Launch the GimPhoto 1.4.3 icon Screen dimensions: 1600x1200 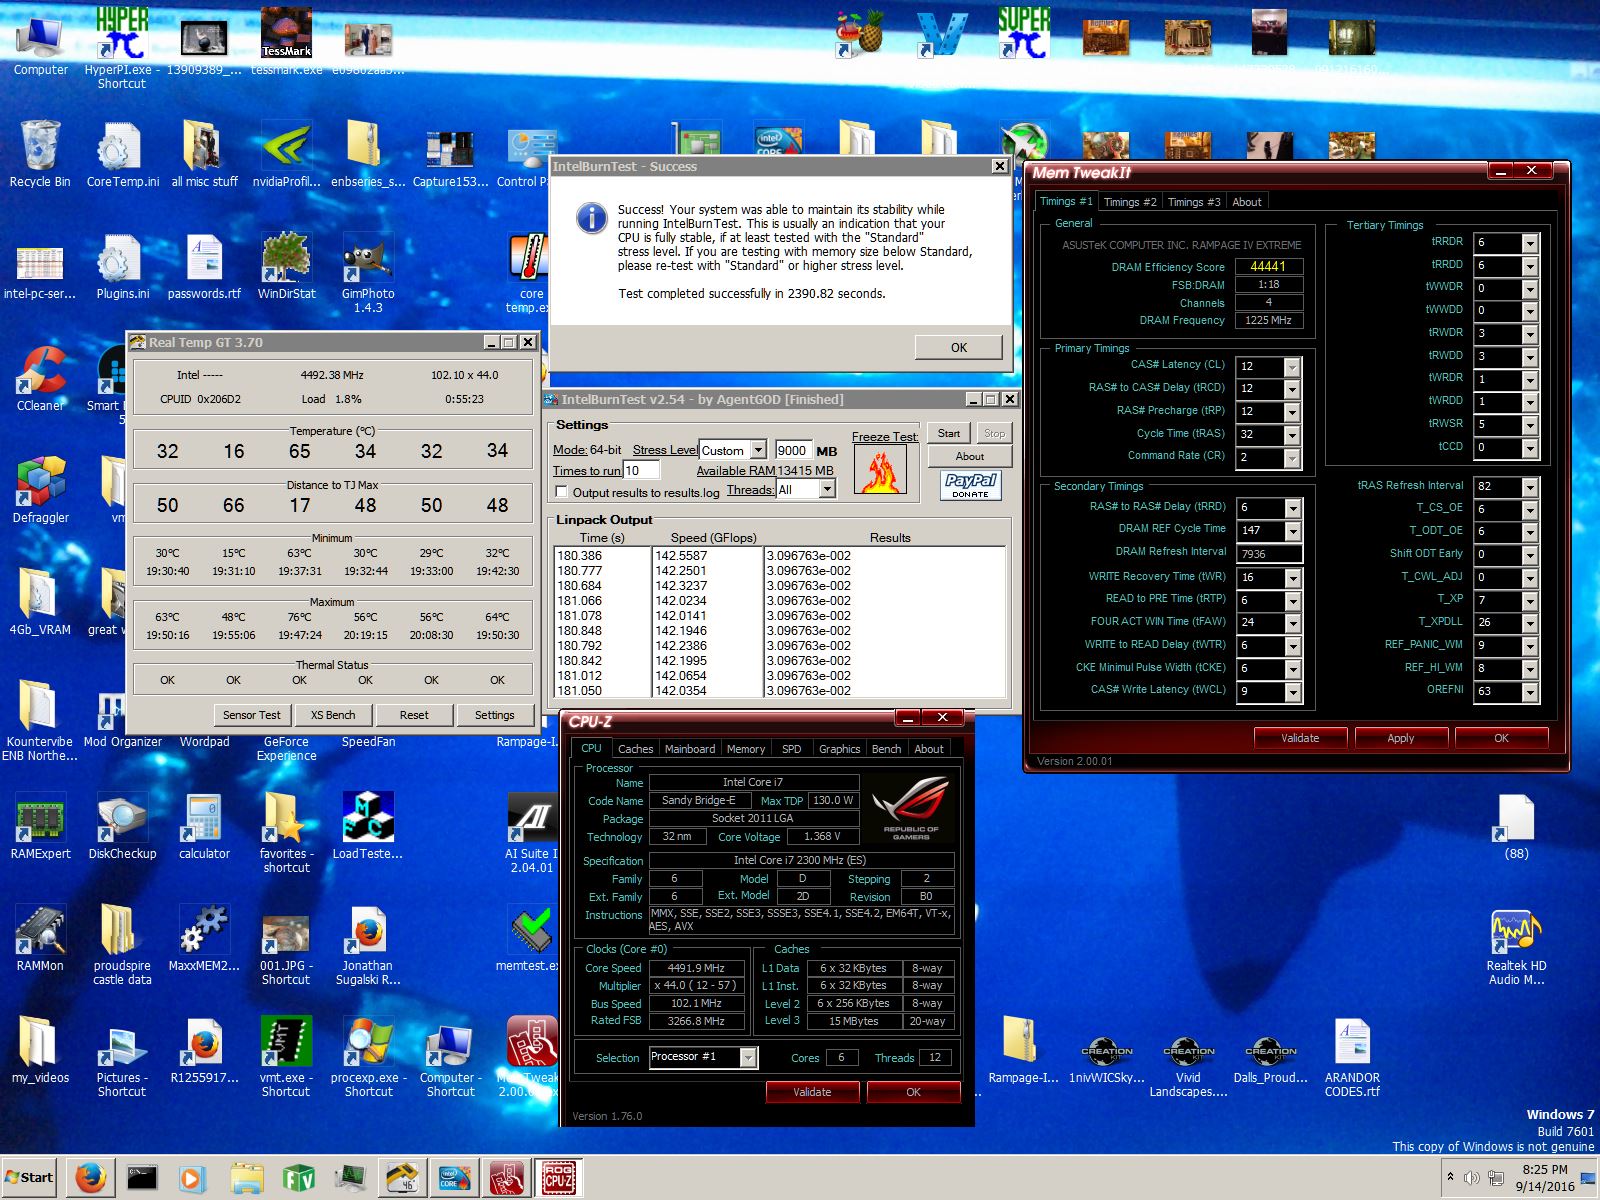tap(368, 272)
